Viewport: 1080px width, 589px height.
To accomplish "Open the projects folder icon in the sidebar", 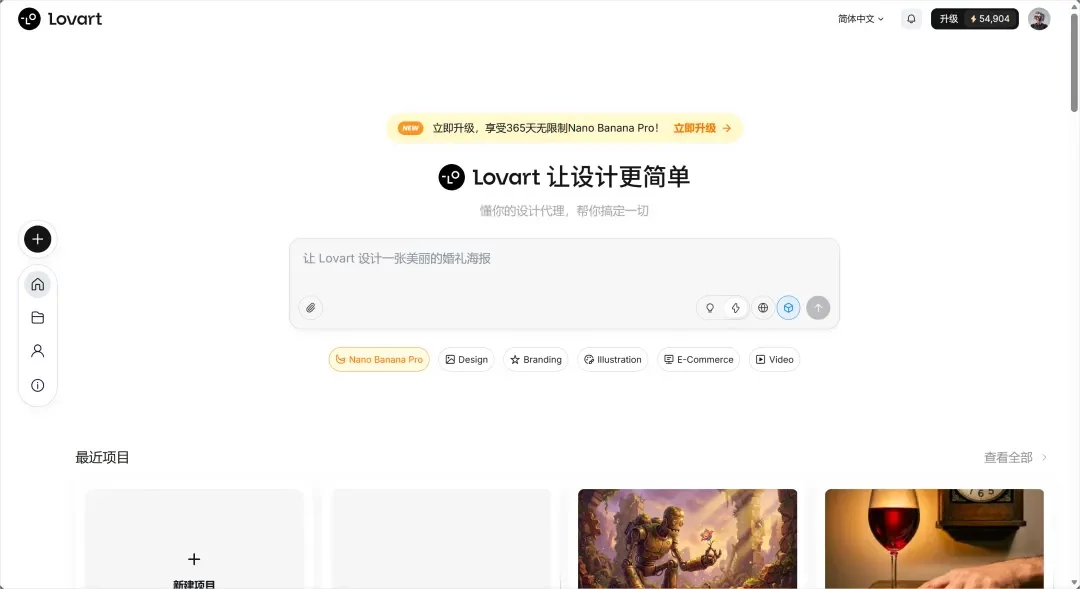I will [37, 317].
